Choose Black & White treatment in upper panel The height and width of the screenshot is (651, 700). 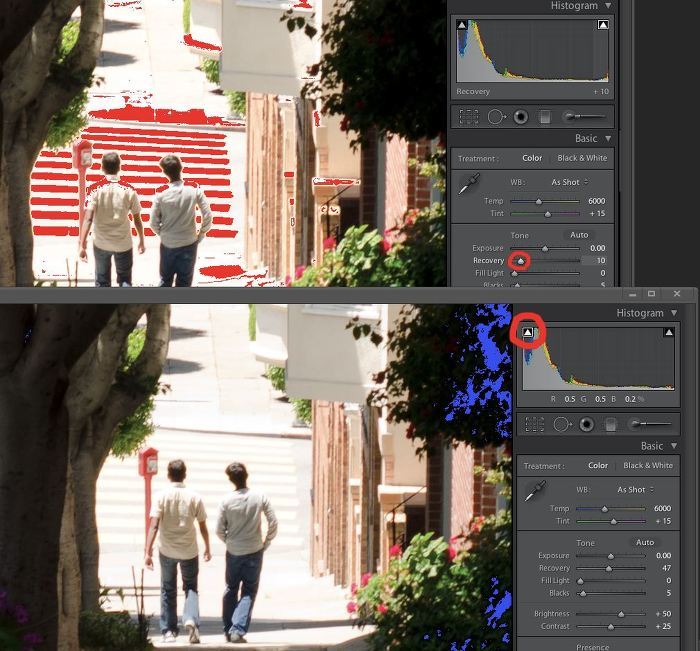click(x=582, y=158)
